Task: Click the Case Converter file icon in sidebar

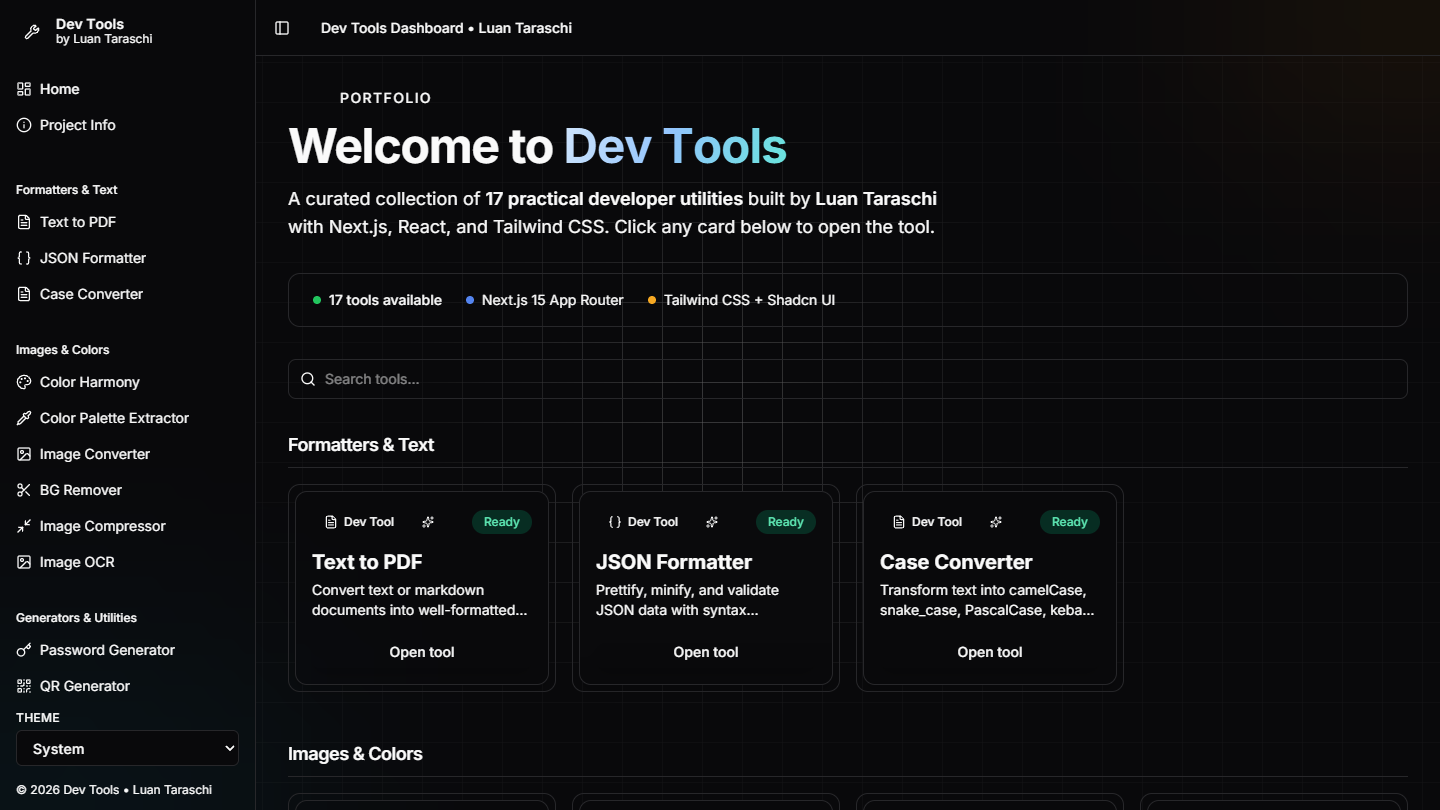Action: [x=24, y=294]
